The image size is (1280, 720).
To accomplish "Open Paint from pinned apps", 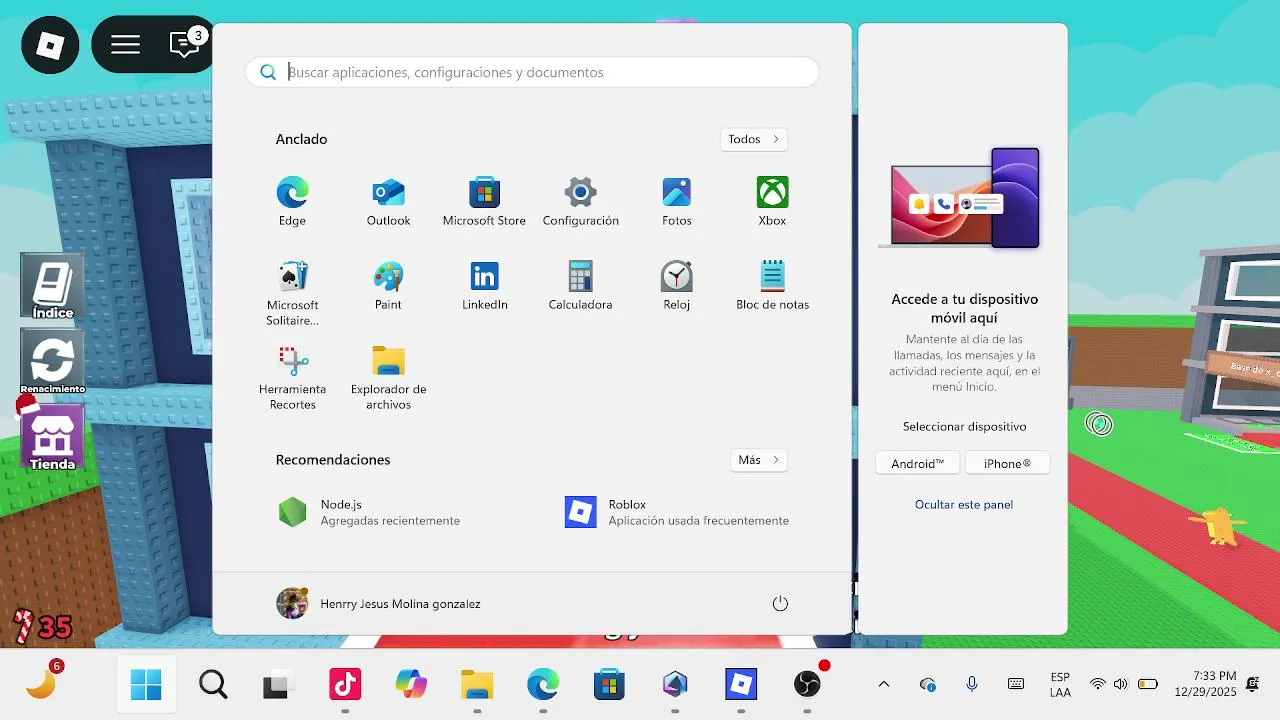I will [x=388, y=285].
